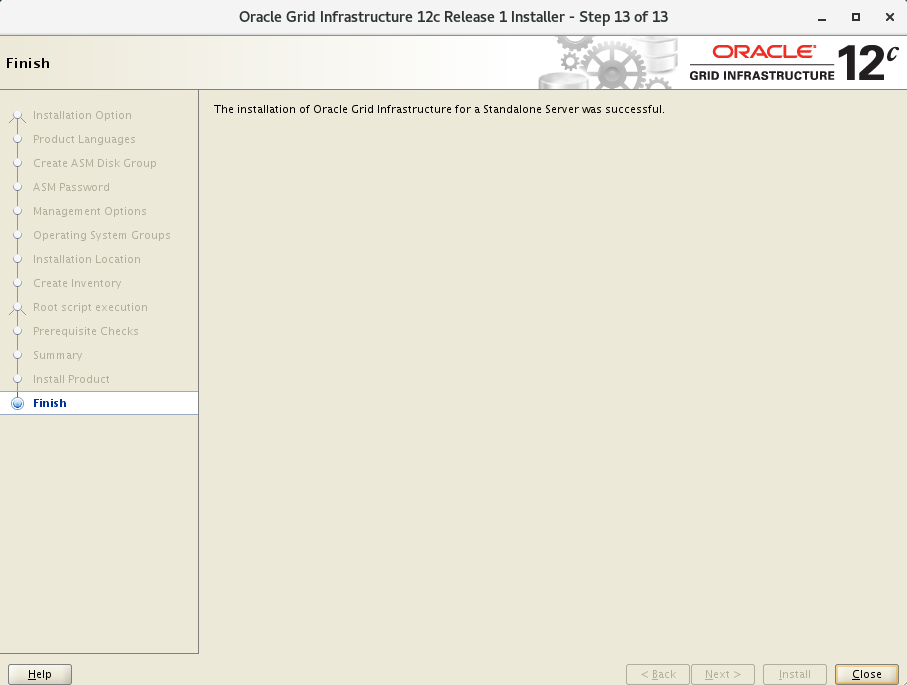Click the disabled Install button
Screen dimensions: 907x685
pos(794,674)
